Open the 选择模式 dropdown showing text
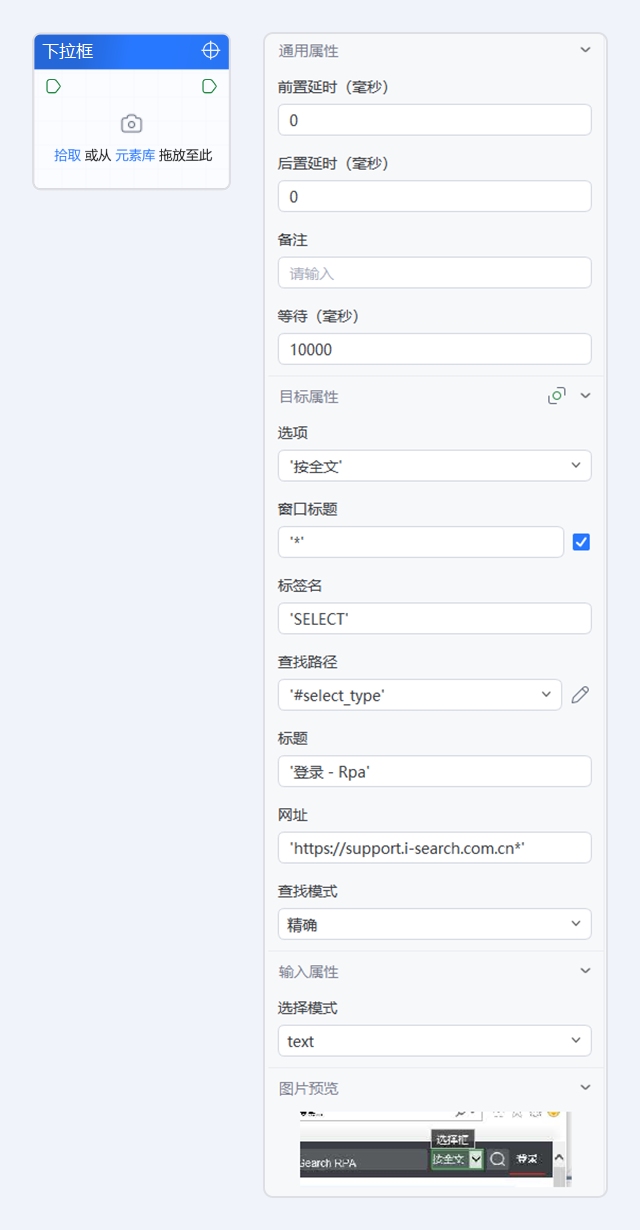 (x=434, y=1041)
